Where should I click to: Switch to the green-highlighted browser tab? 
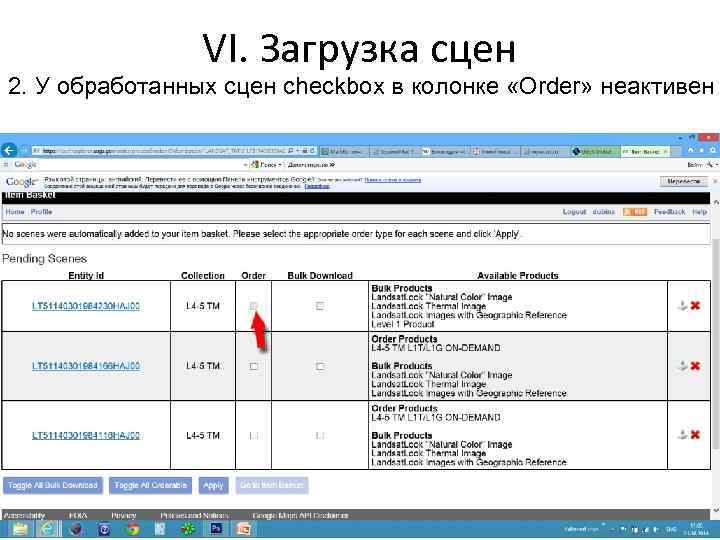point(596,151)
